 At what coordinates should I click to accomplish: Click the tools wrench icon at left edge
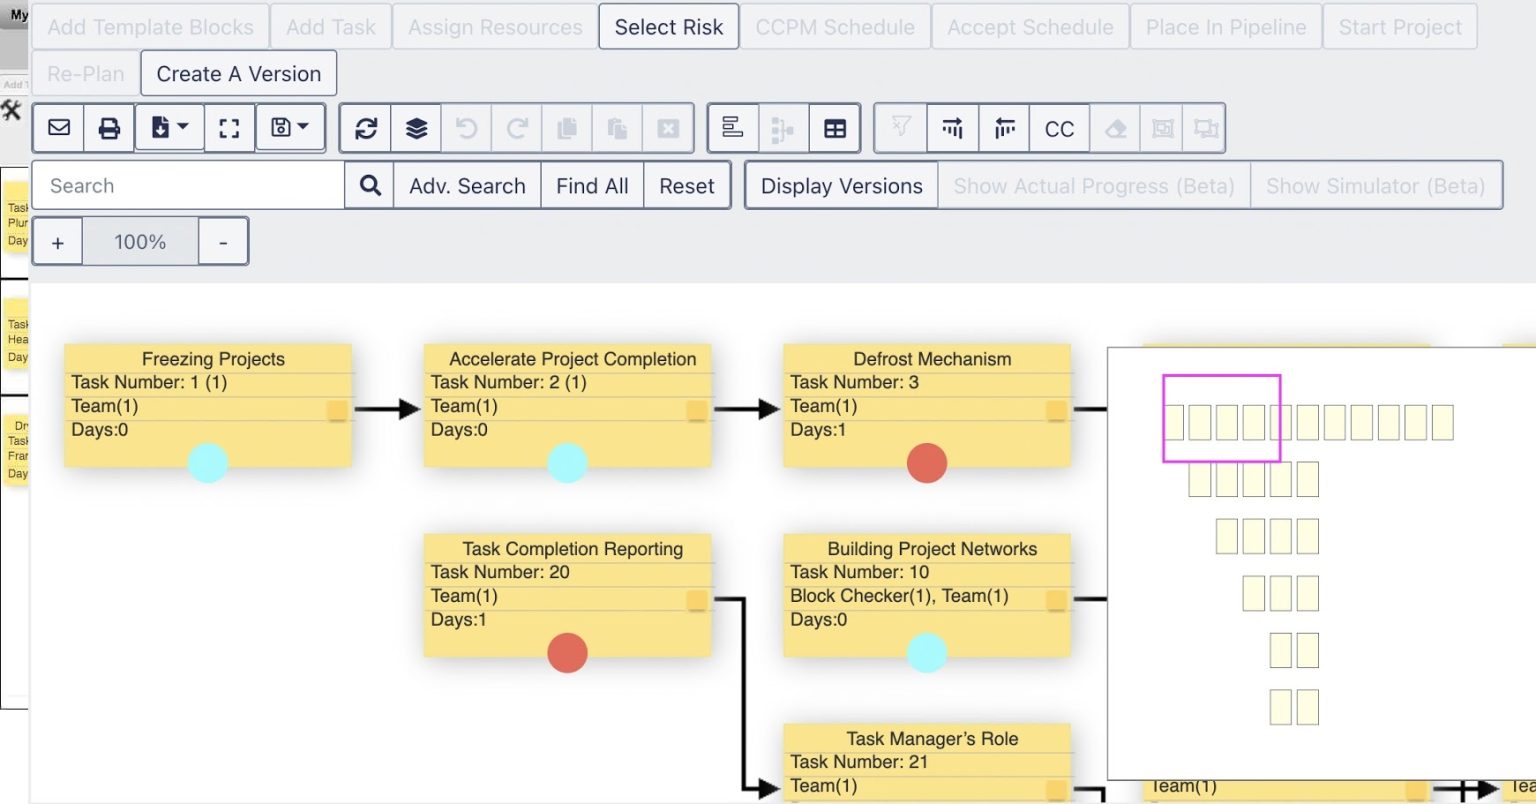[x=11, y=110]
